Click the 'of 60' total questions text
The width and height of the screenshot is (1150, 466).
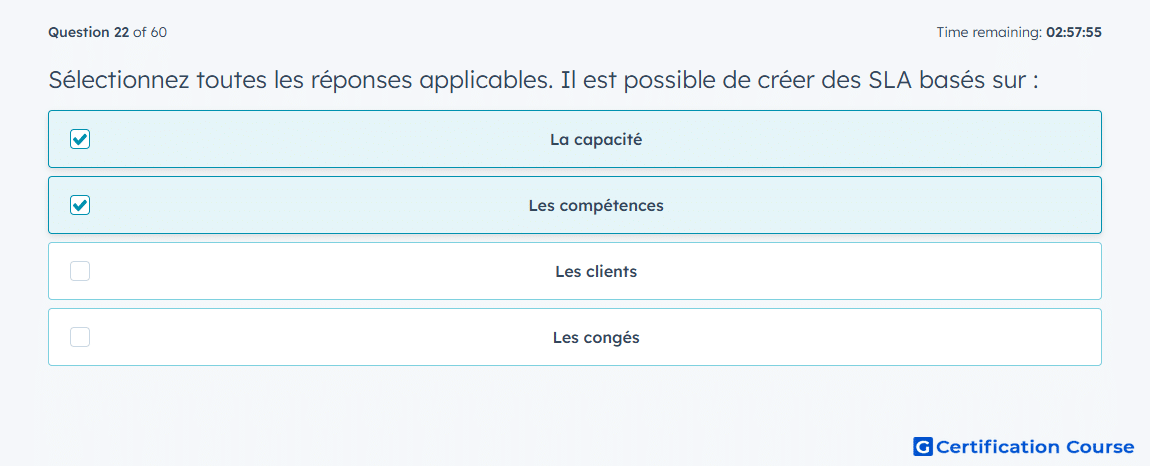point(150,32)
